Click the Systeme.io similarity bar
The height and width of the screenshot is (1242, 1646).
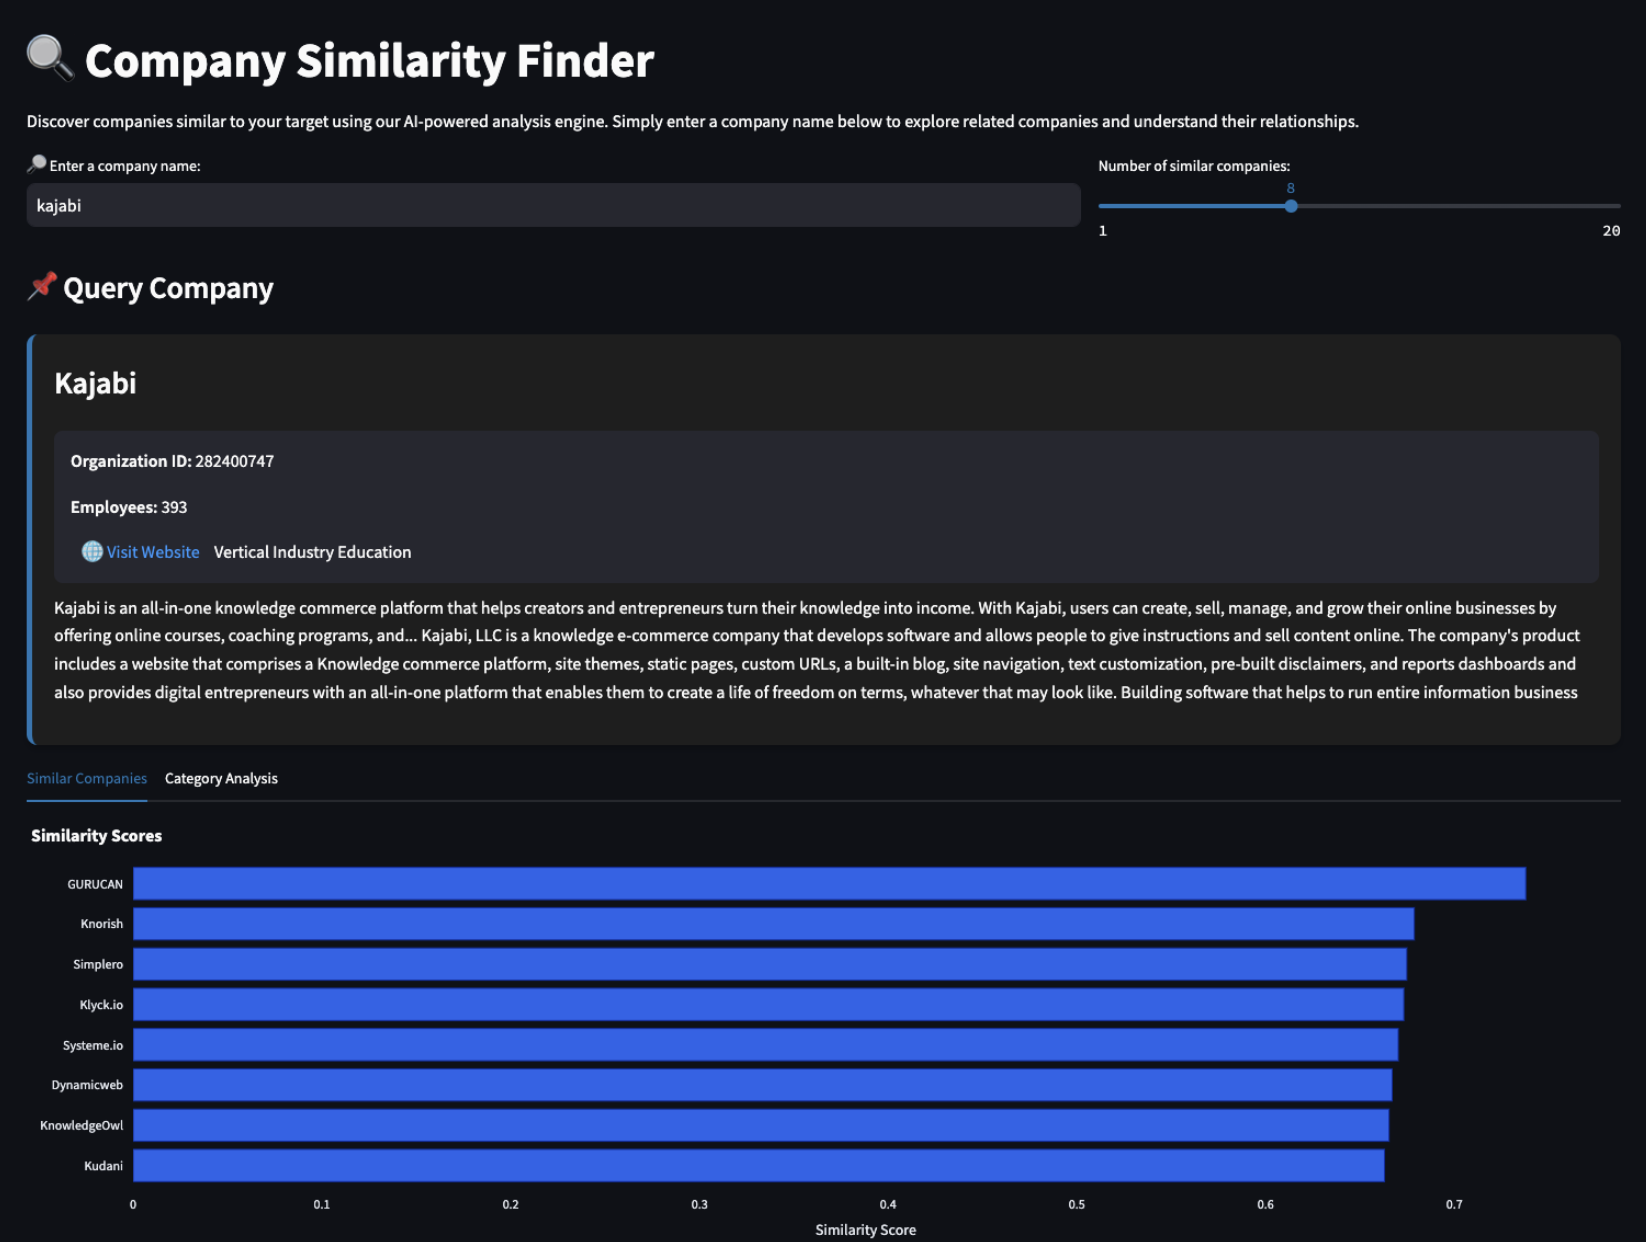pyautogui.click(x=765, y=1045)
